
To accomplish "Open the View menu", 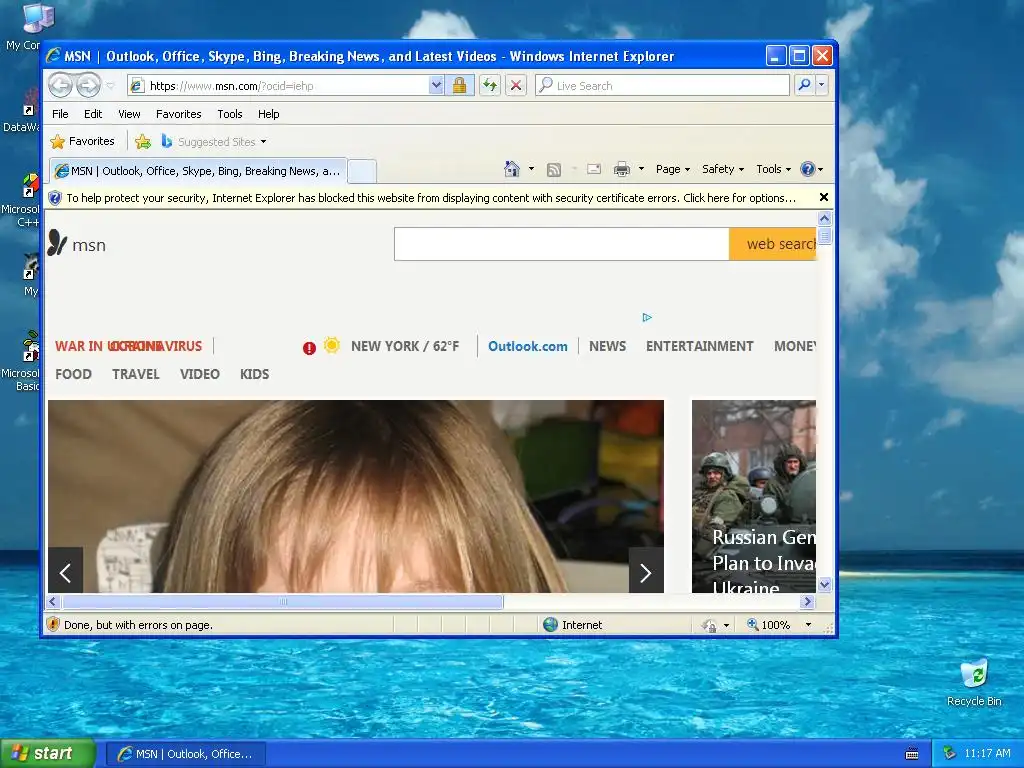I will coord(129,114).
